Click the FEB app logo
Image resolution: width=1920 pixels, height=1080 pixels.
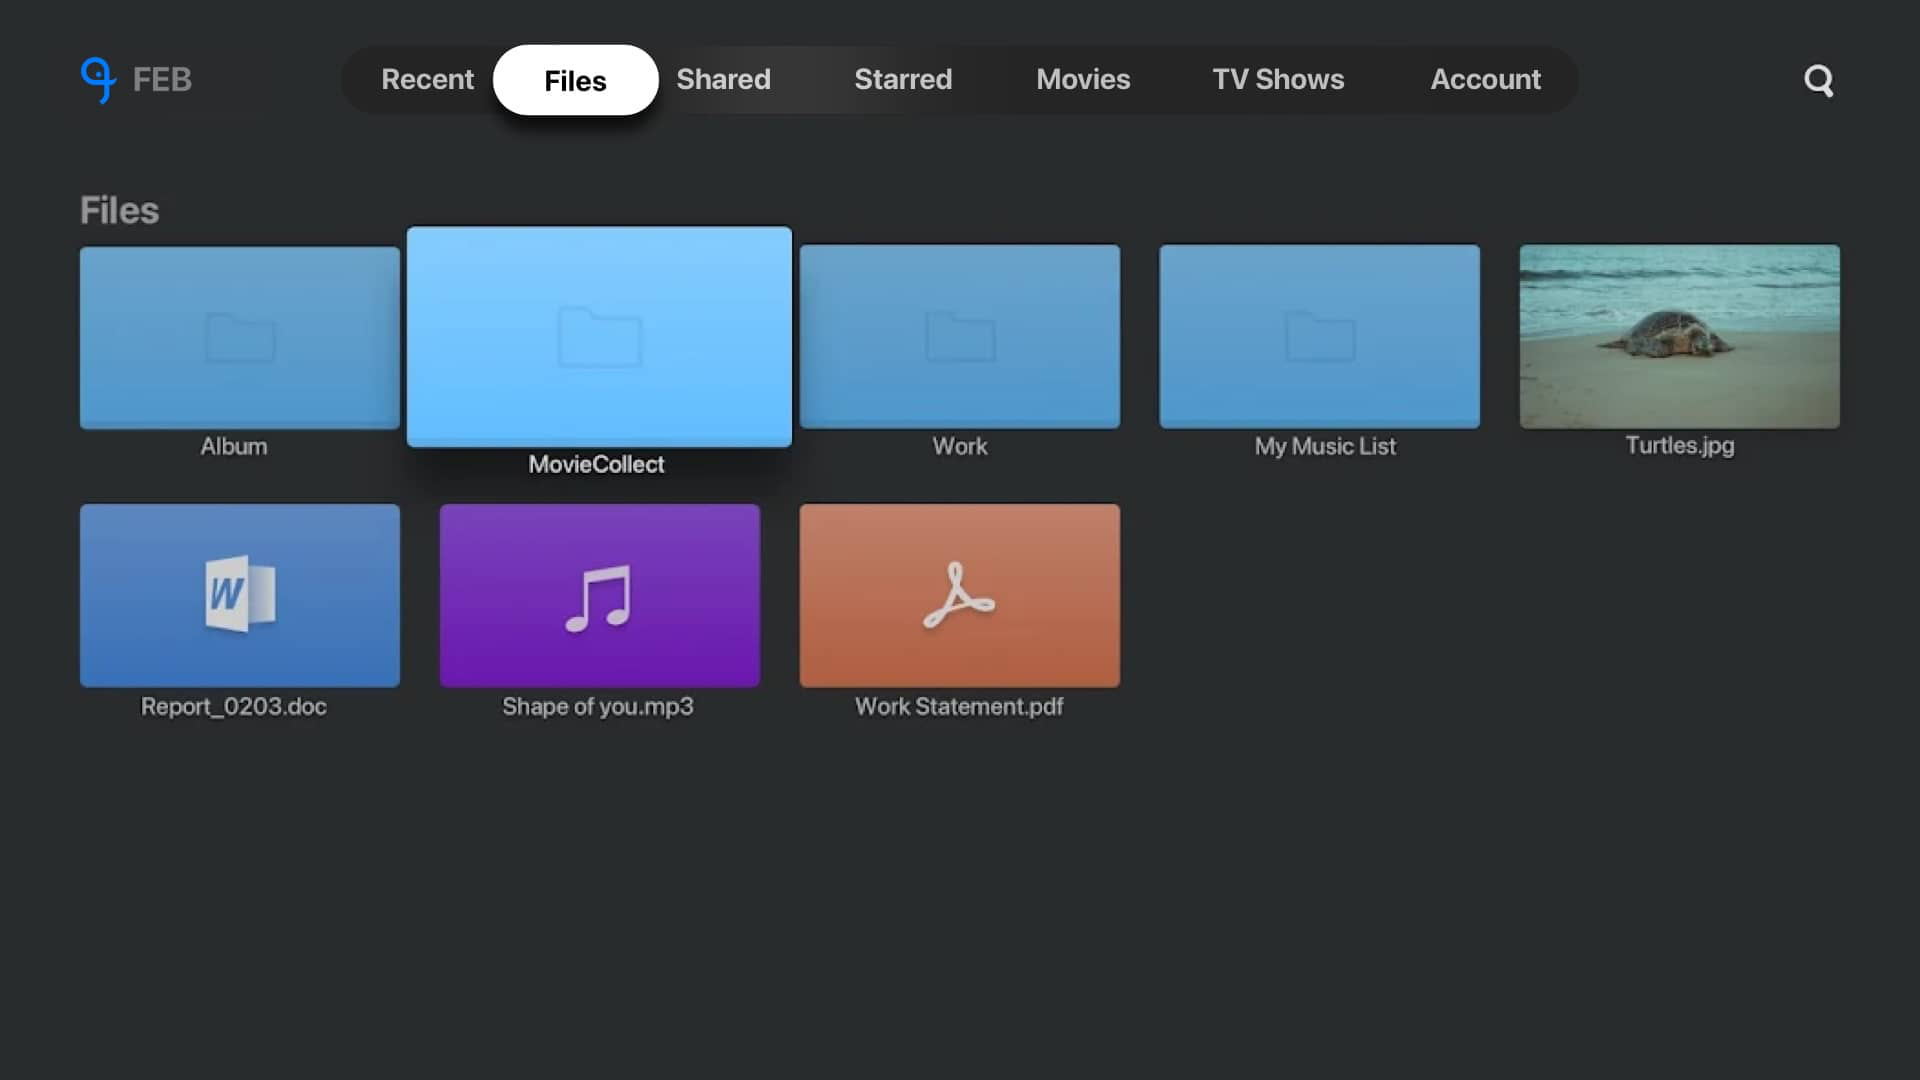coord(136,80)
